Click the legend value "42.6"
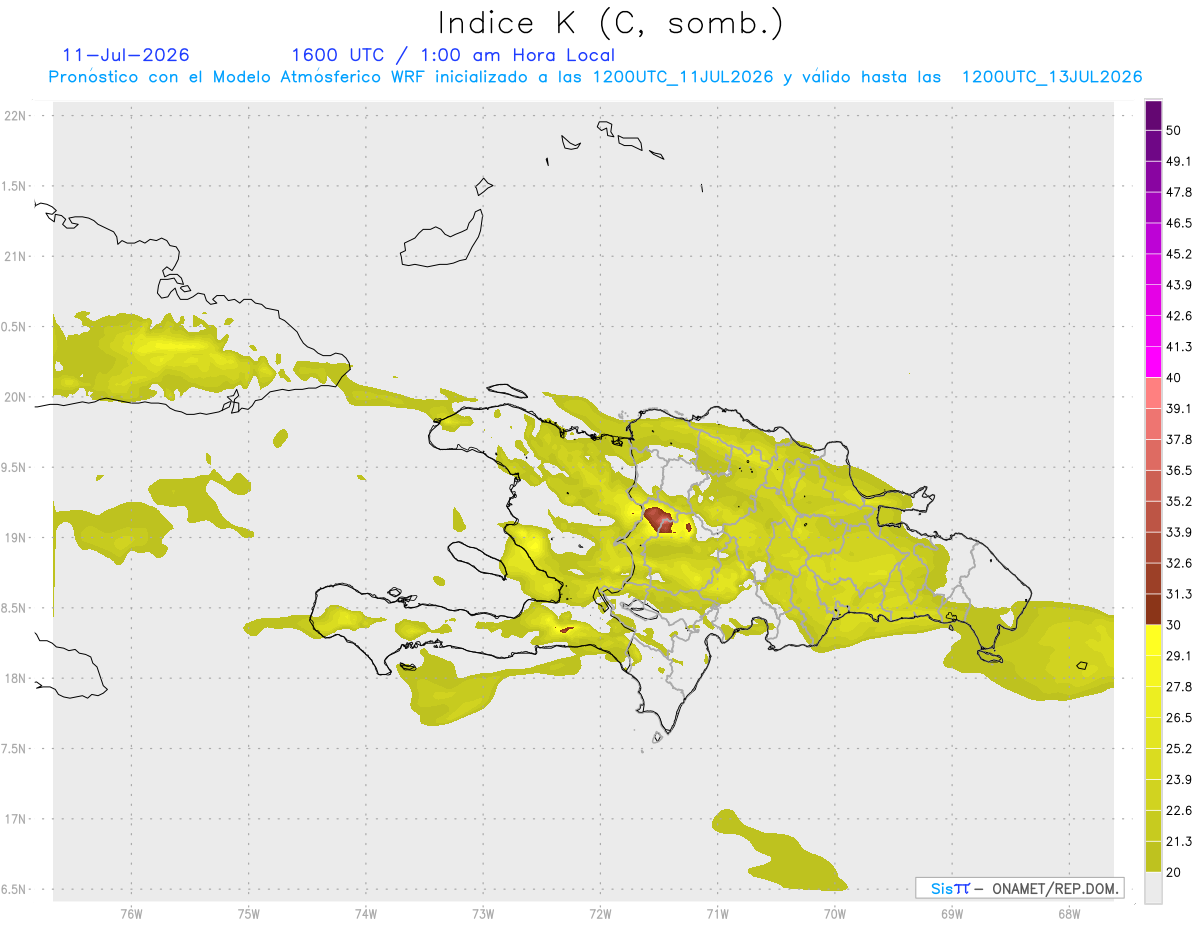The image size is (1200, 927). (x=1179, y=316)
